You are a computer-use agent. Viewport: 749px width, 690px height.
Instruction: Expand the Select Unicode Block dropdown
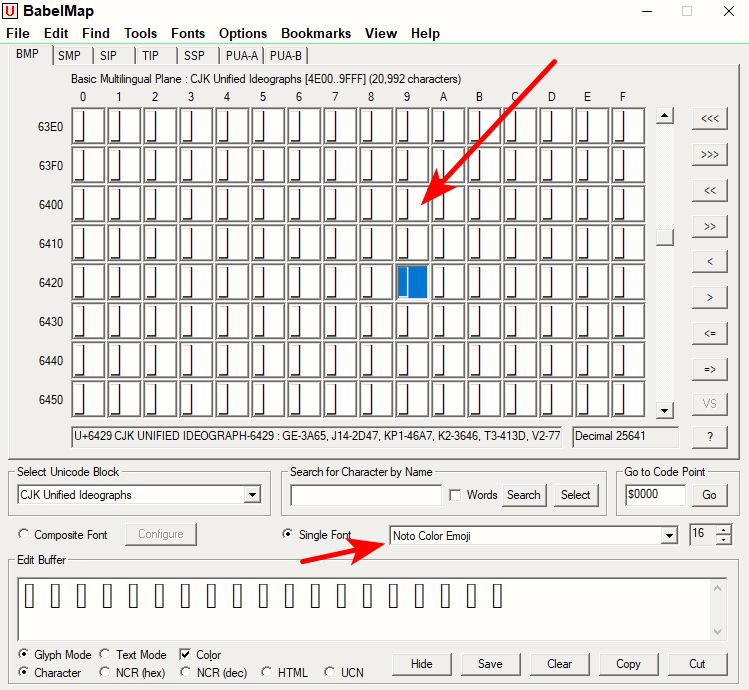tap(252, 495)
